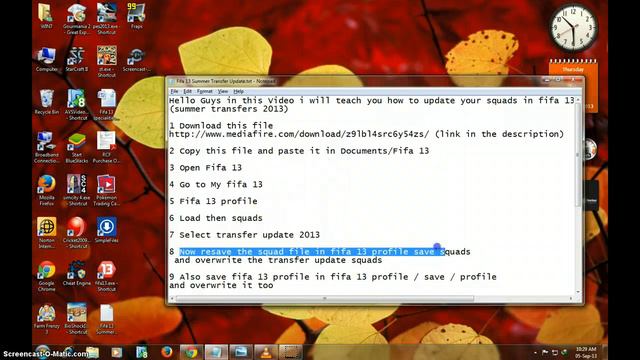The image size is (640, 360).
Task: Launch the StarCraft II shortcut
Action: click(x=76, y=59)
